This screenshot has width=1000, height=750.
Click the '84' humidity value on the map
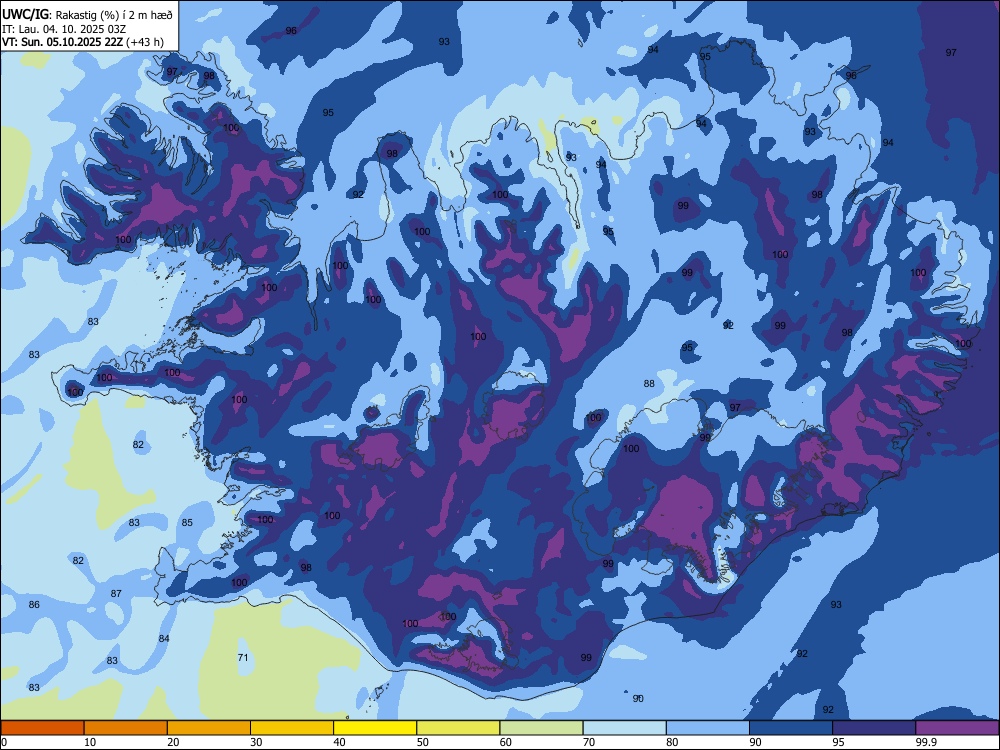pos(164,638)
